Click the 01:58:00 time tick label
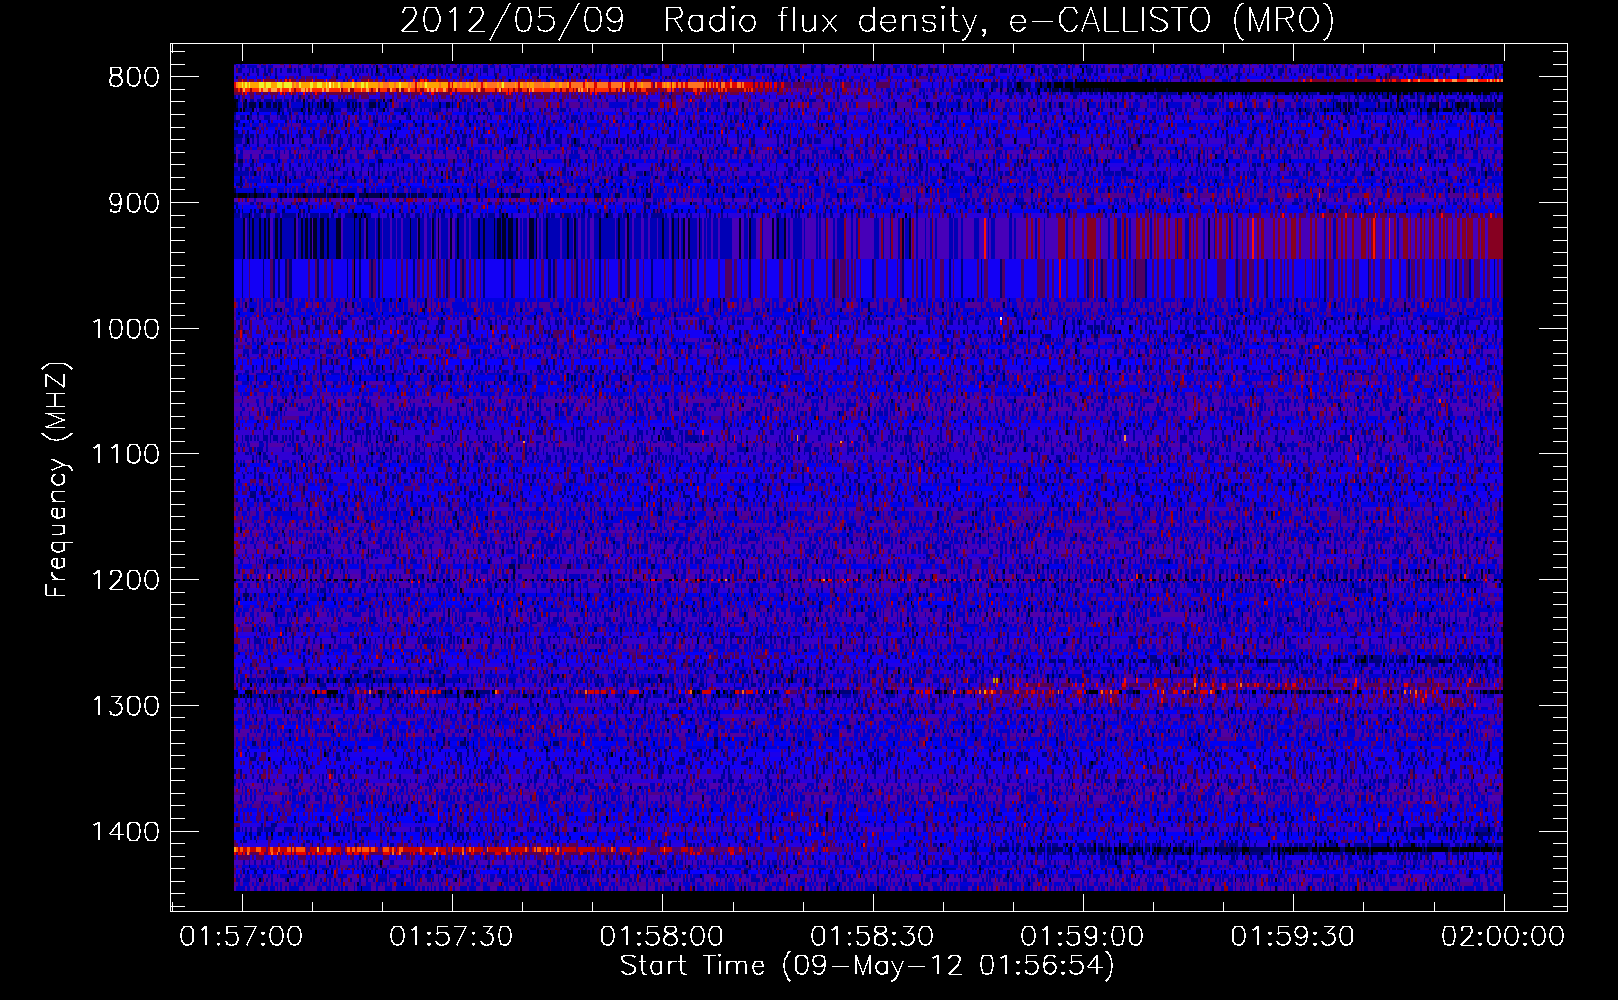Image resolution: width=1618 pixels, height=1000 pixels. (x=662, y=937)
